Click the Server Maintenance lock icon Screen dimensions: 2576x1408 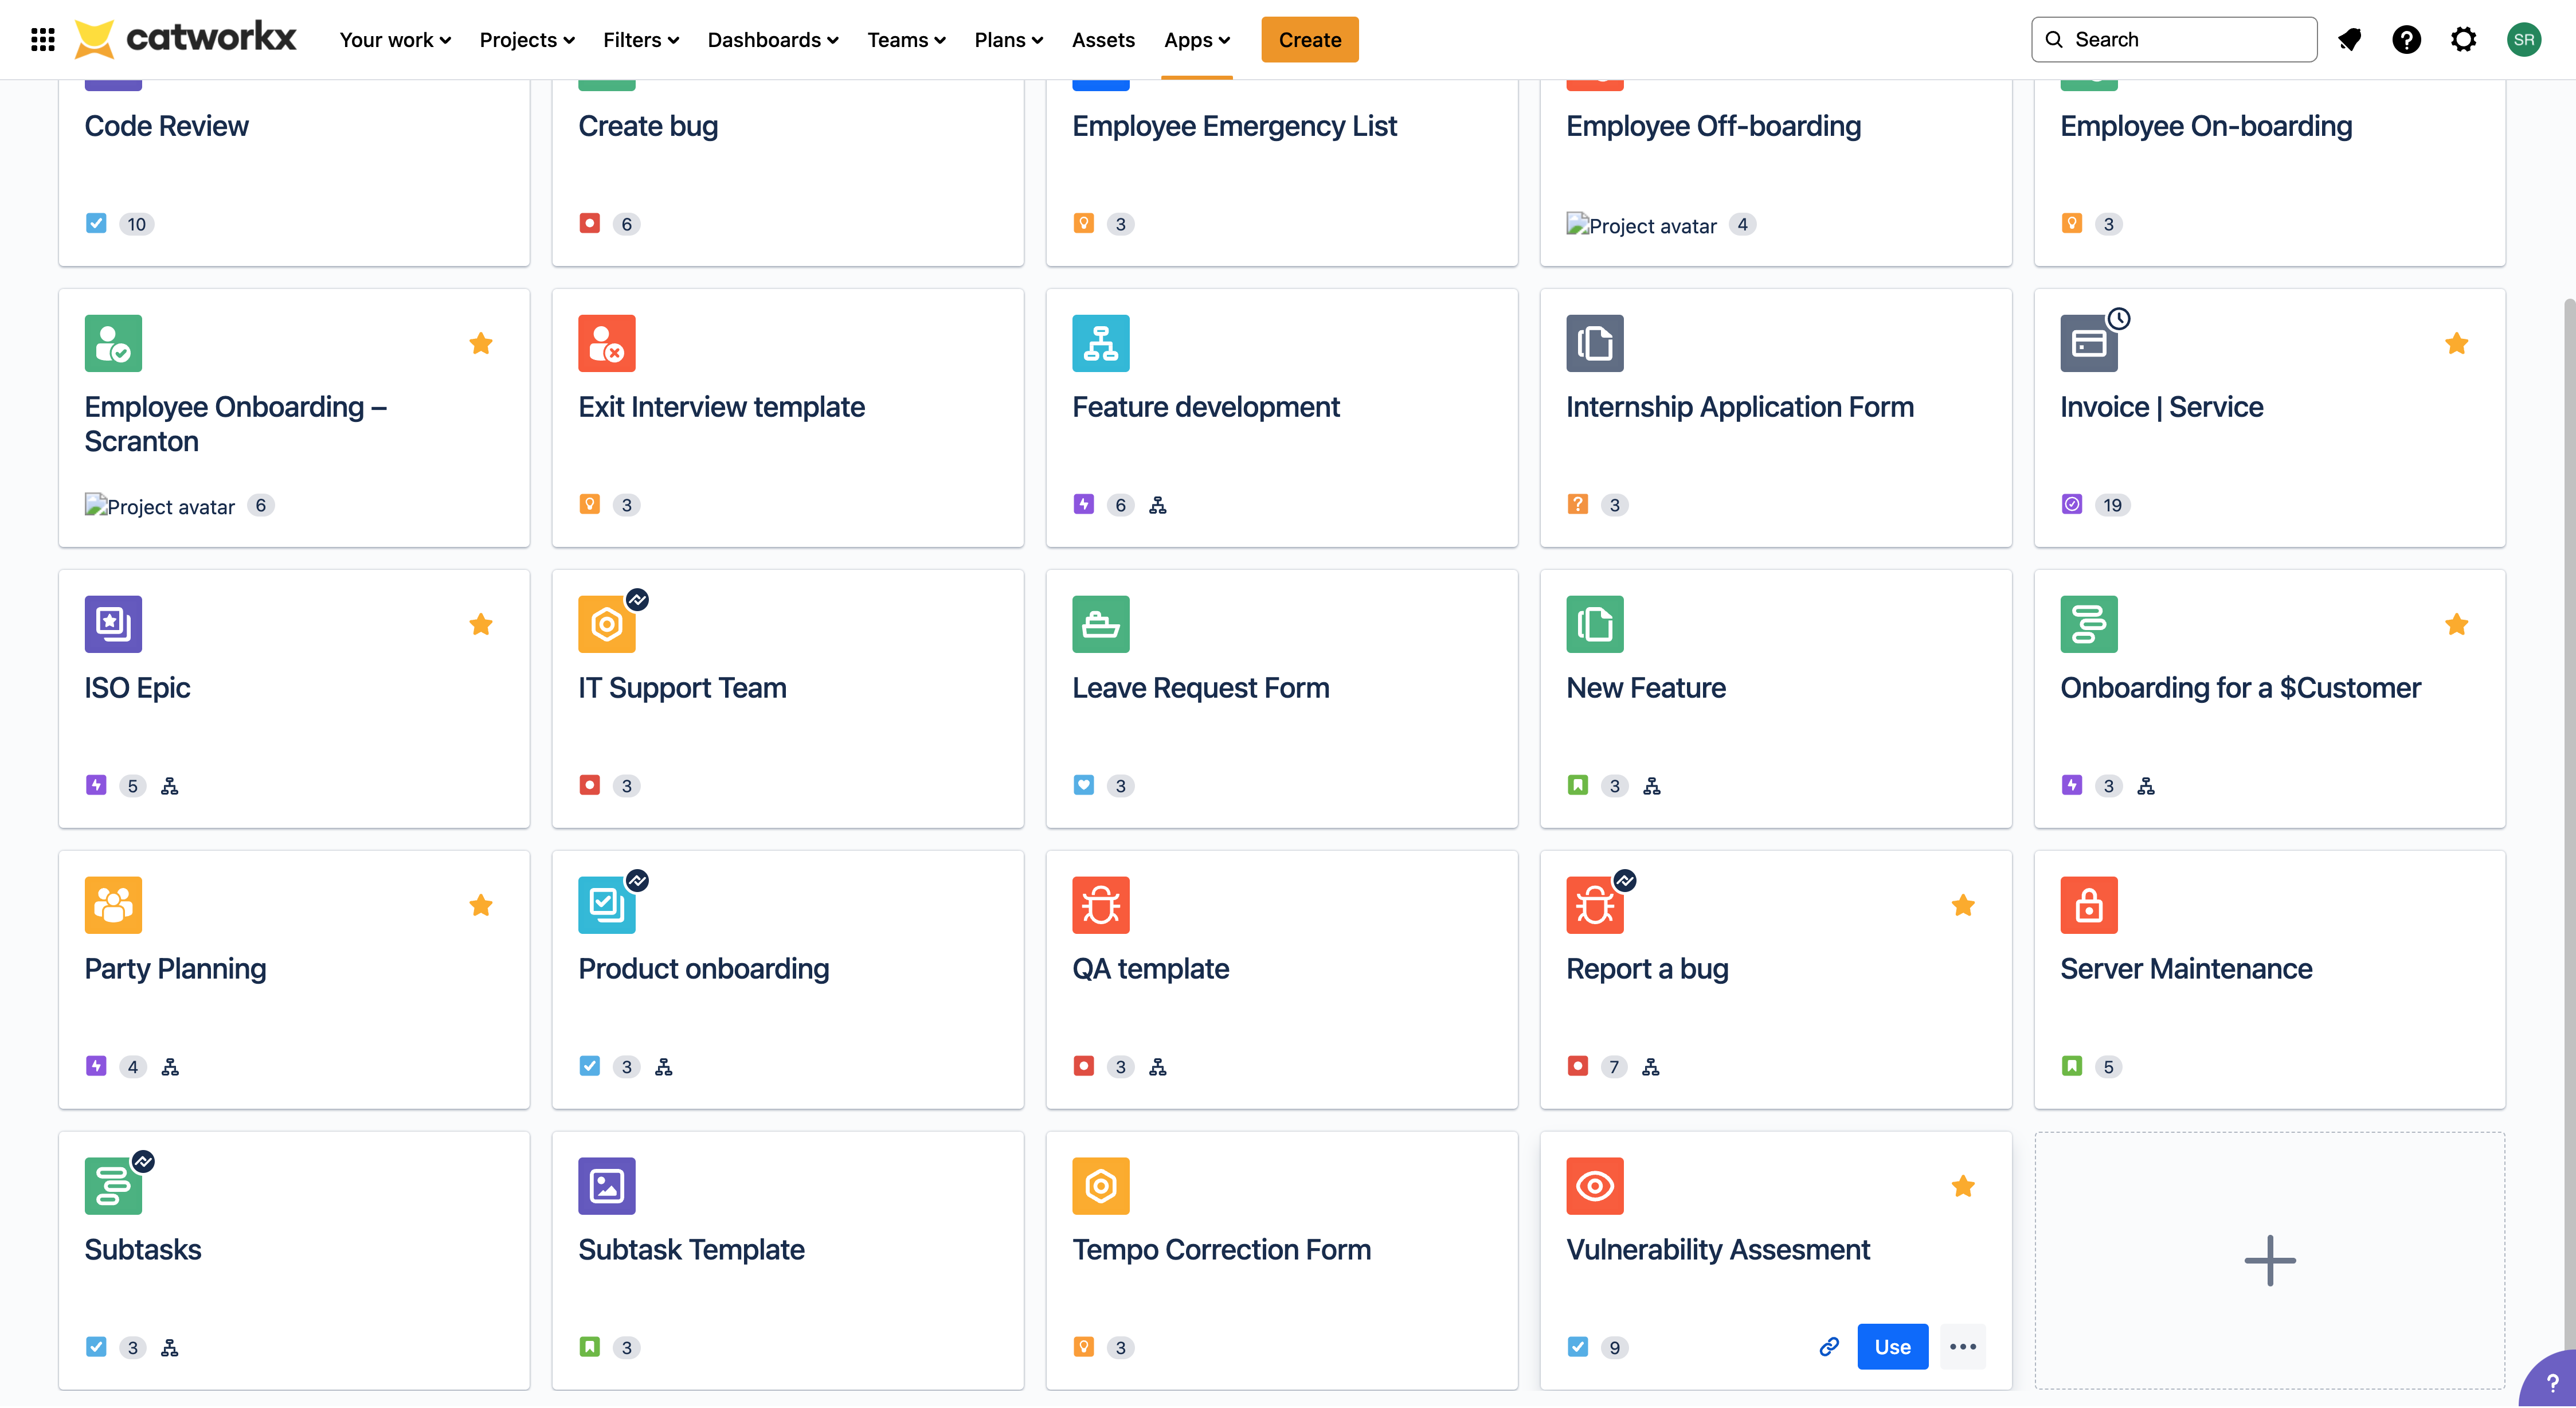coord(2088,905)
